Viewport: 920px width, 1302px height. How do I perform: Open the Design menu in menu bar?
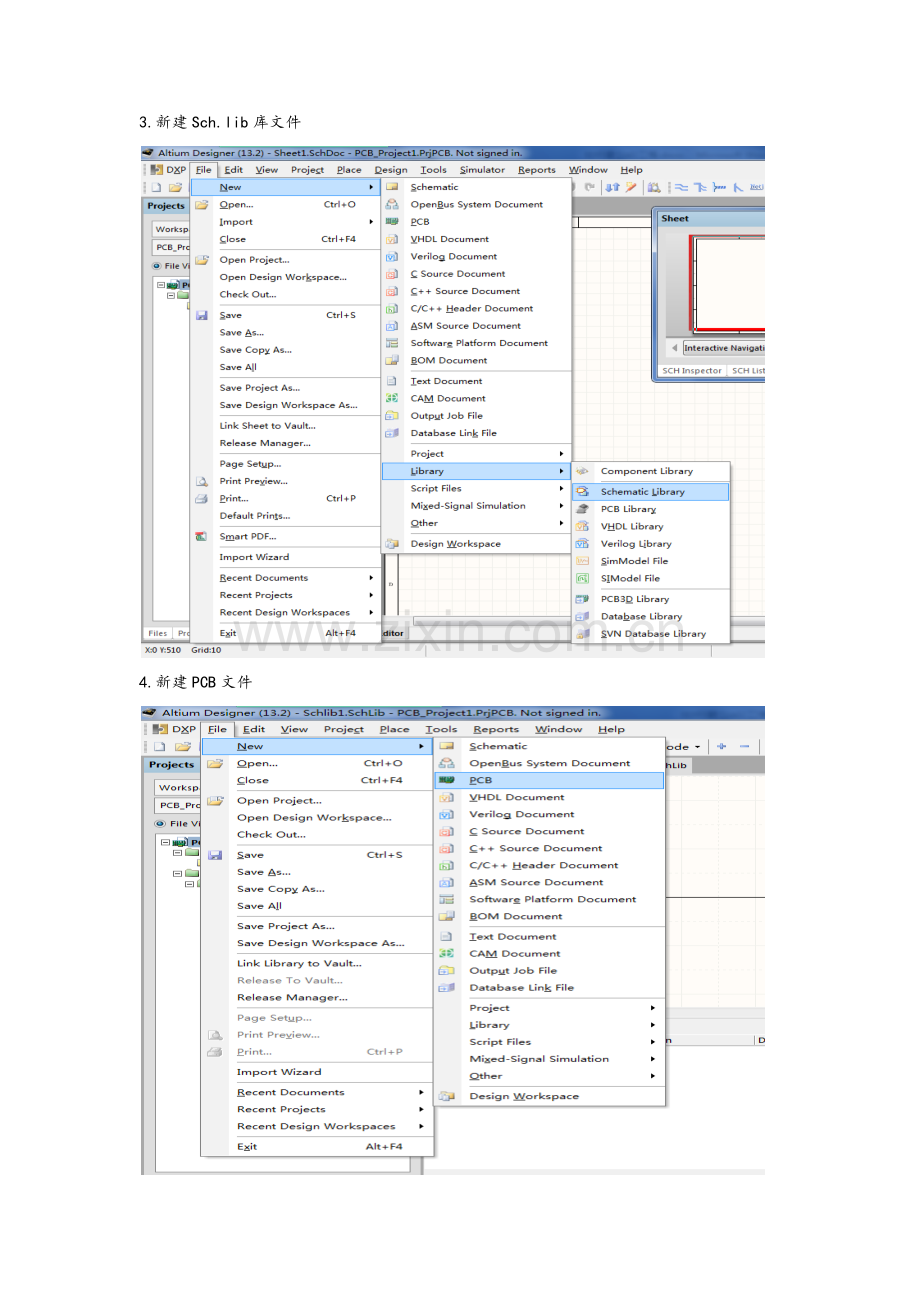coord(391,170)
